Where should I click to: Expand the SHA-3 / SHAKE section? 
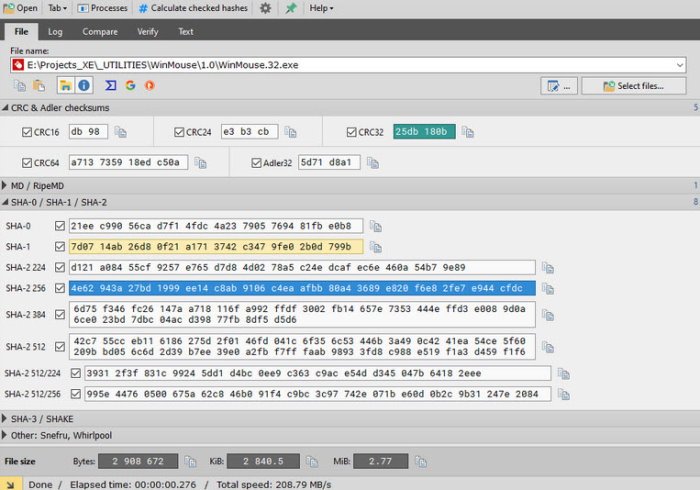[x=4, y=419]
